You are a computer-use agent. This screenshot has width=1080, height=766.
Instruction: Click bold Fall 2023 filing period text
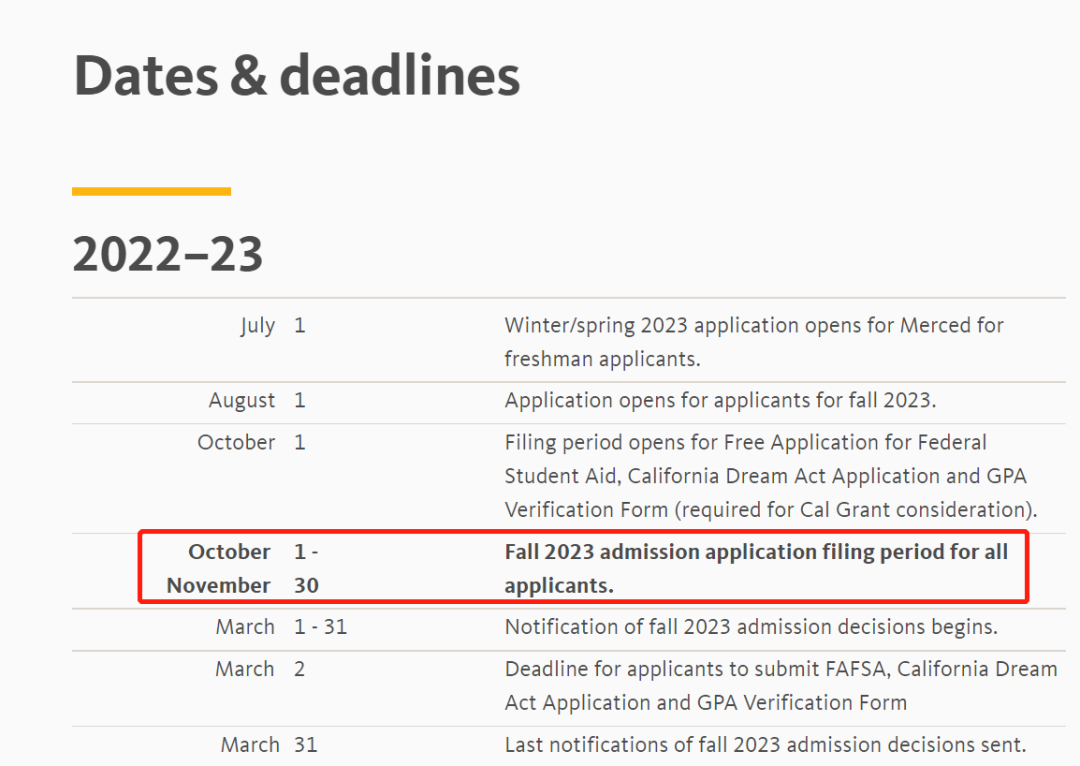756,552
